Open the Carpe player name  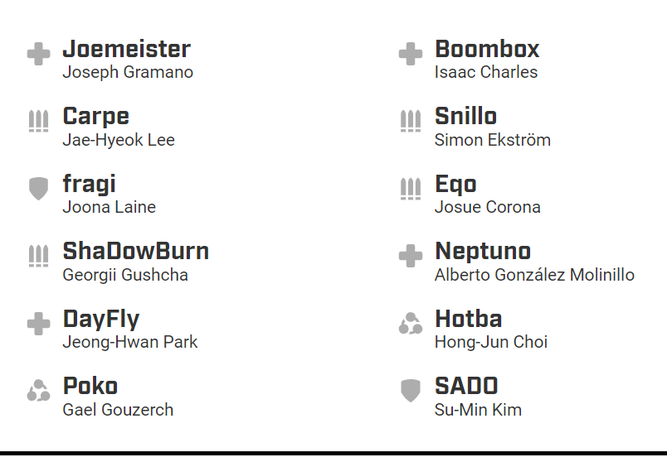click(96, 116)
